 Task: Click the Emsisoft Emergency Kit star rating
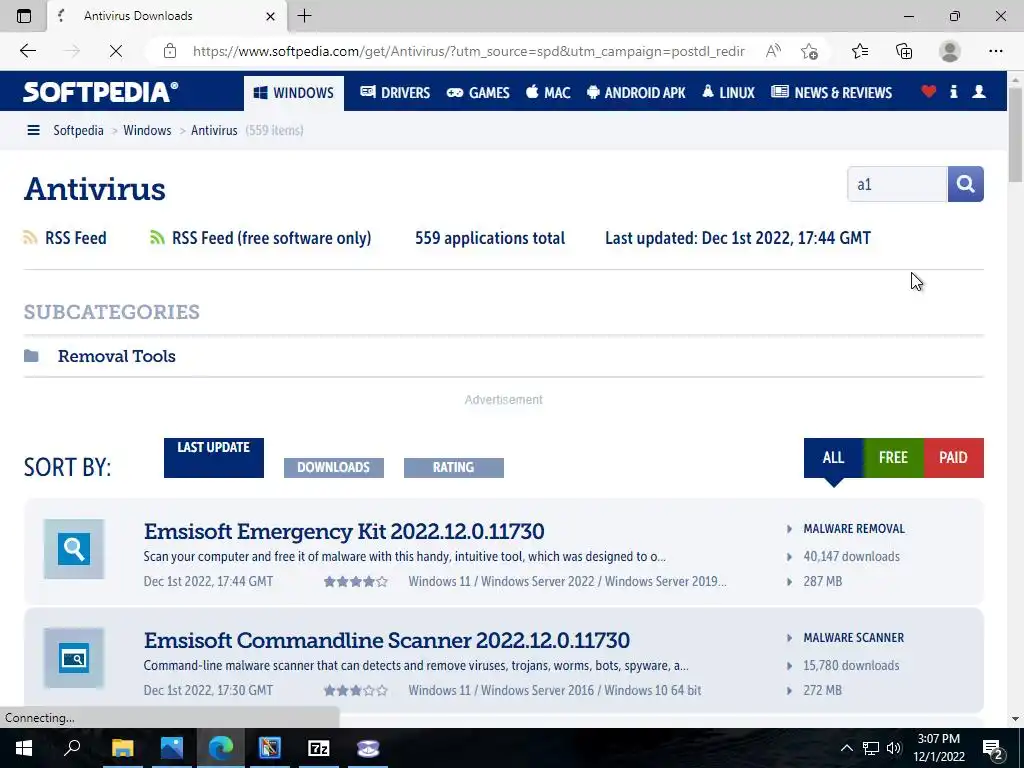tap(356, 581)
